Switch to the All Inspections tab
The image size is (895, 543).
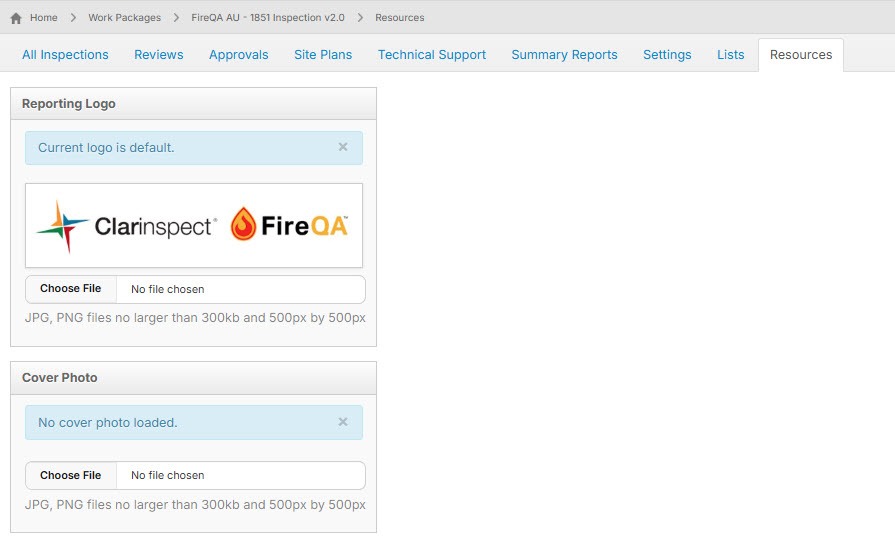tap(65, 55)
